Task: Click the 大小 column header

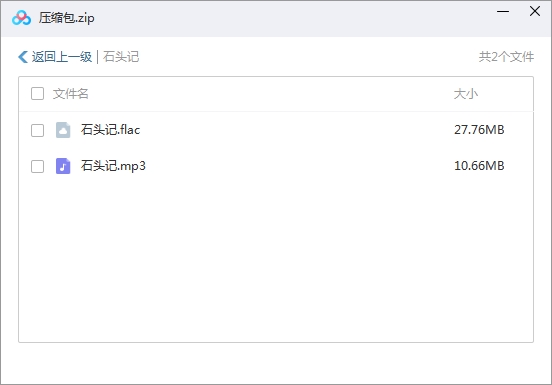Action: 465,94
